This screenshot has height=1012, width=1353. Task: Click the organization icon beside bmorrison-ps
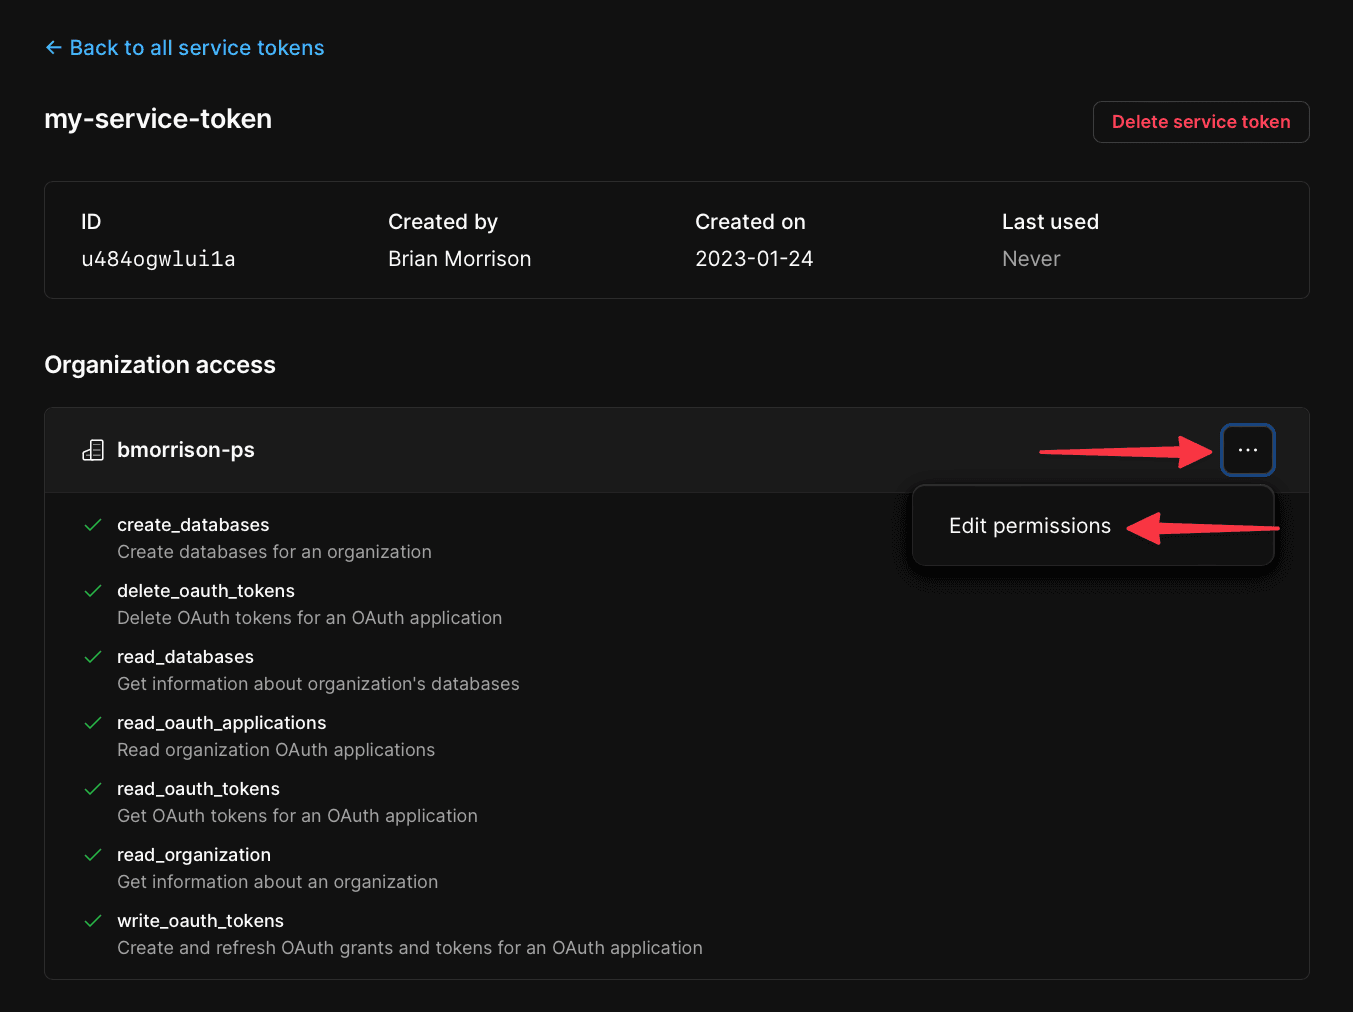pyautogui.click(x=93, y=450)
